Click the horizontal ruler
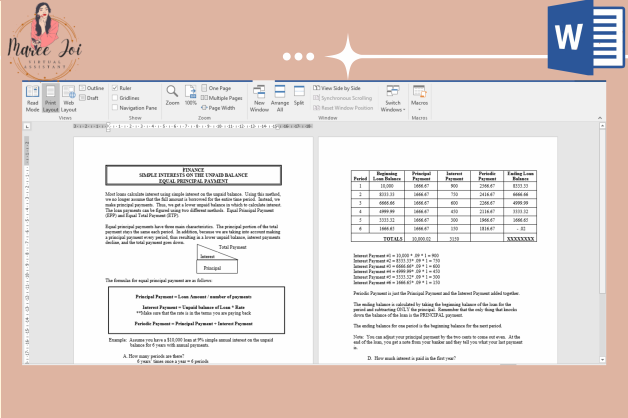Screen dimensions: 628x418 (193, 126)
